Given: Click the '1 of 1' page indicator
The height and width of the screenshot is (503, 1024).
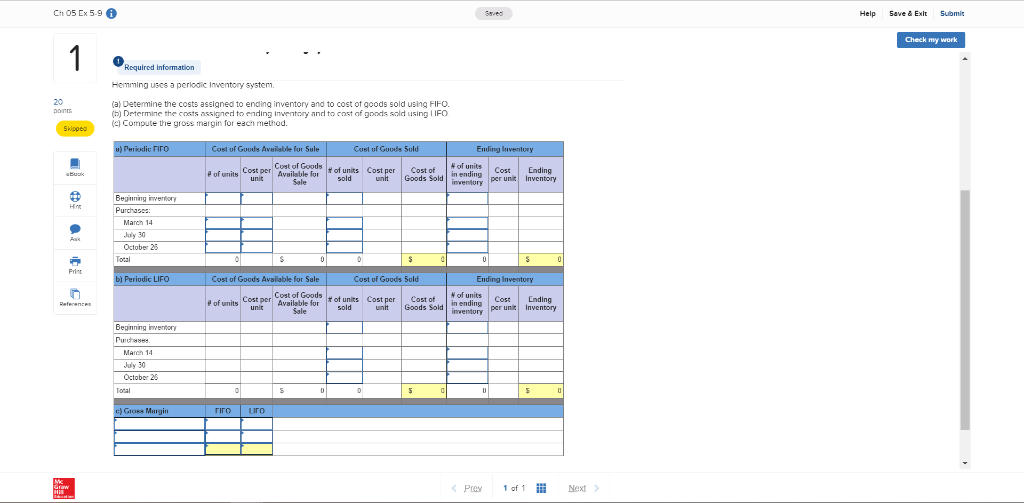Looking at the screenshot, I should [x=514, y=488].
